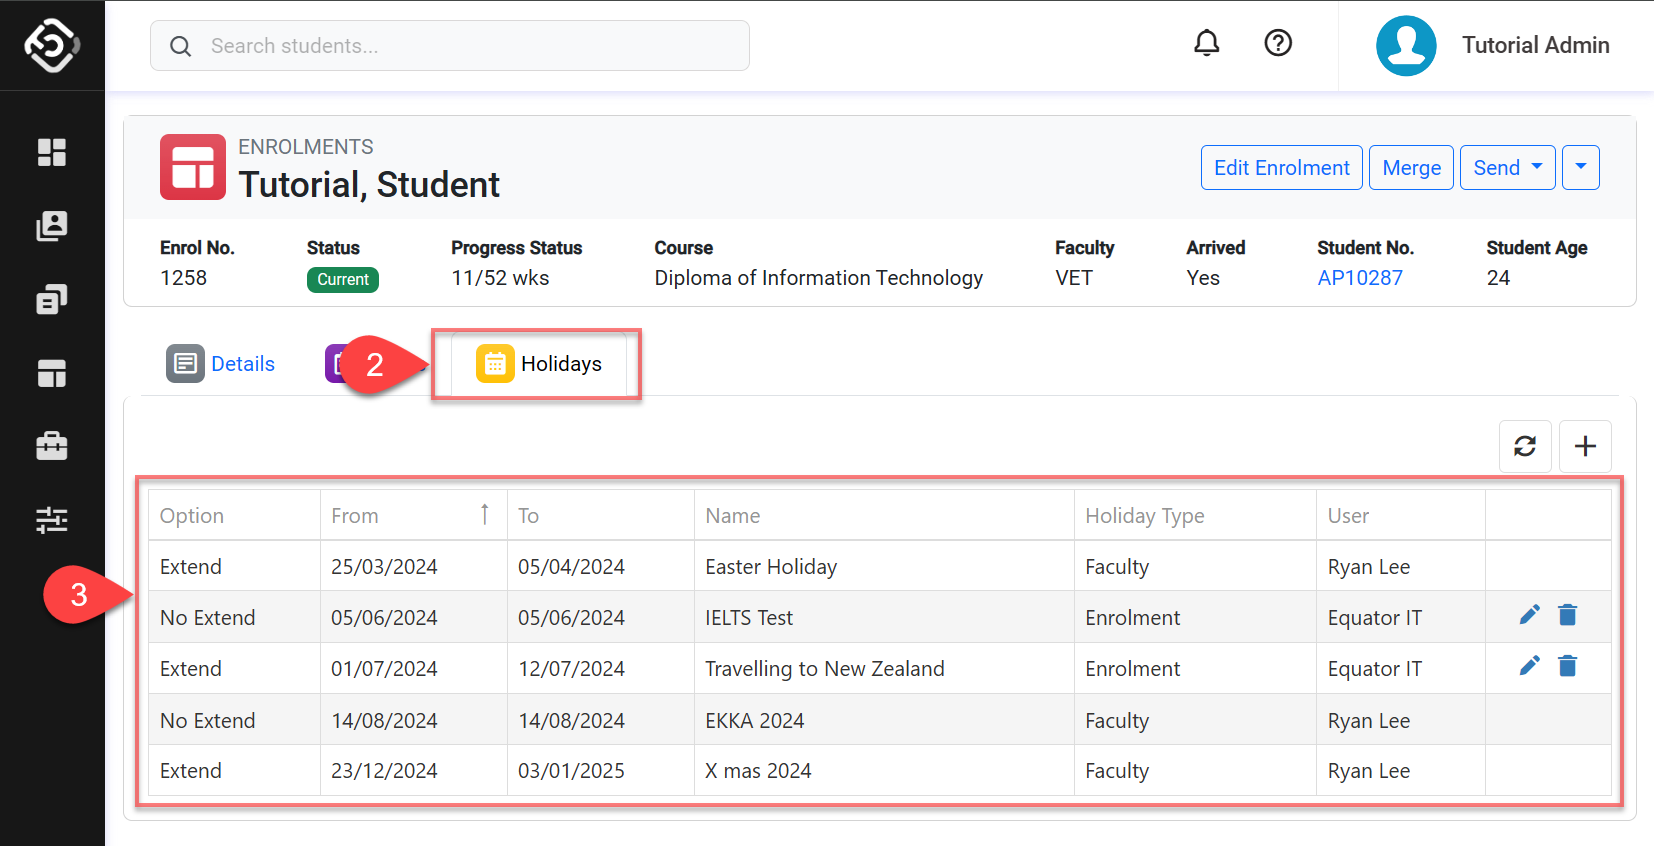Click the refresh holidays list button

point(1525,446)
